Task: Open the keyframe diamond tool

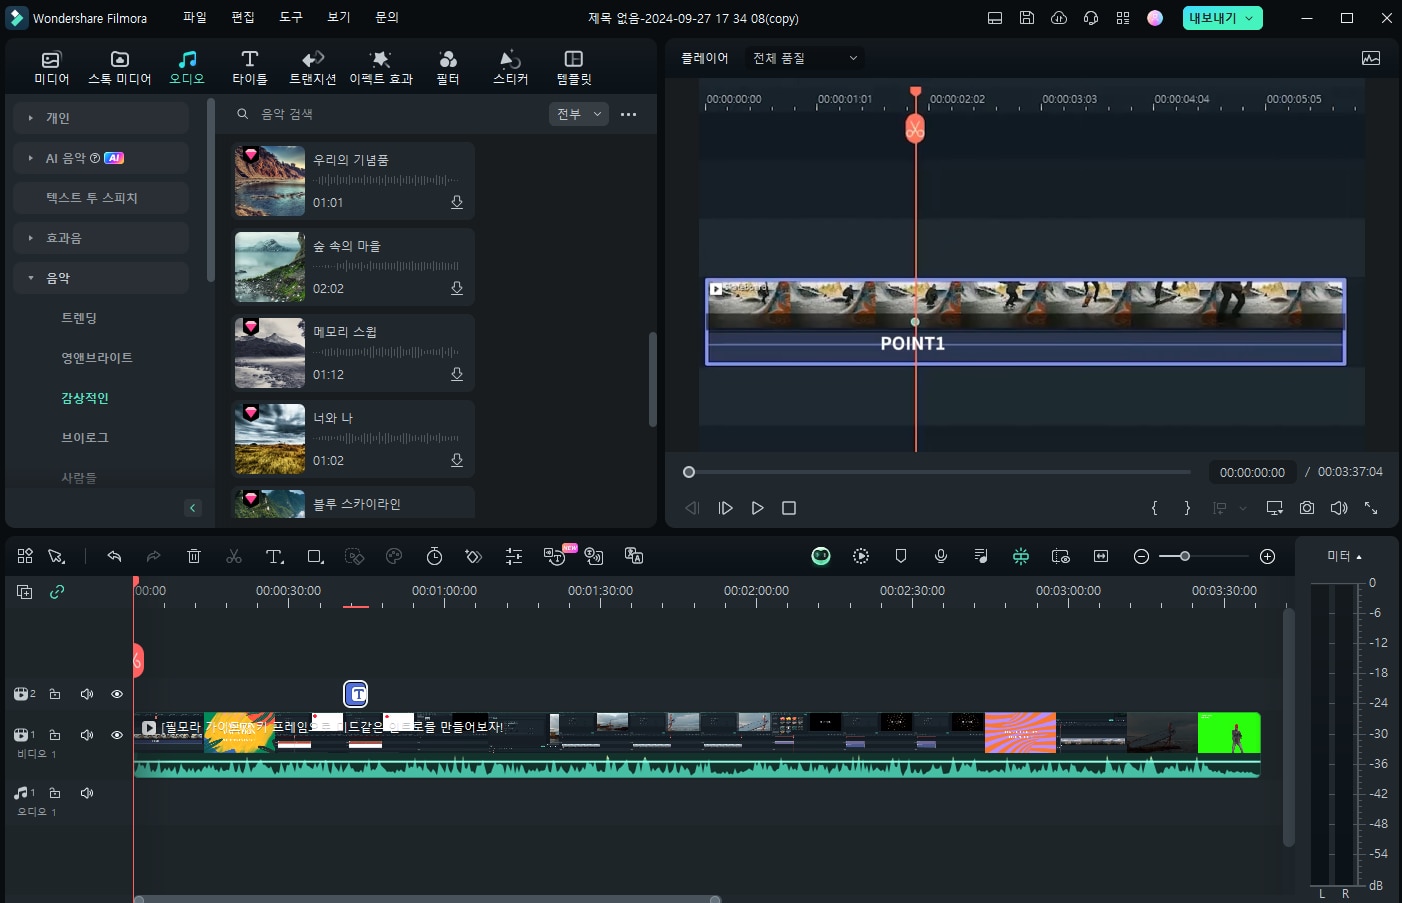Action: click(474, 556)
